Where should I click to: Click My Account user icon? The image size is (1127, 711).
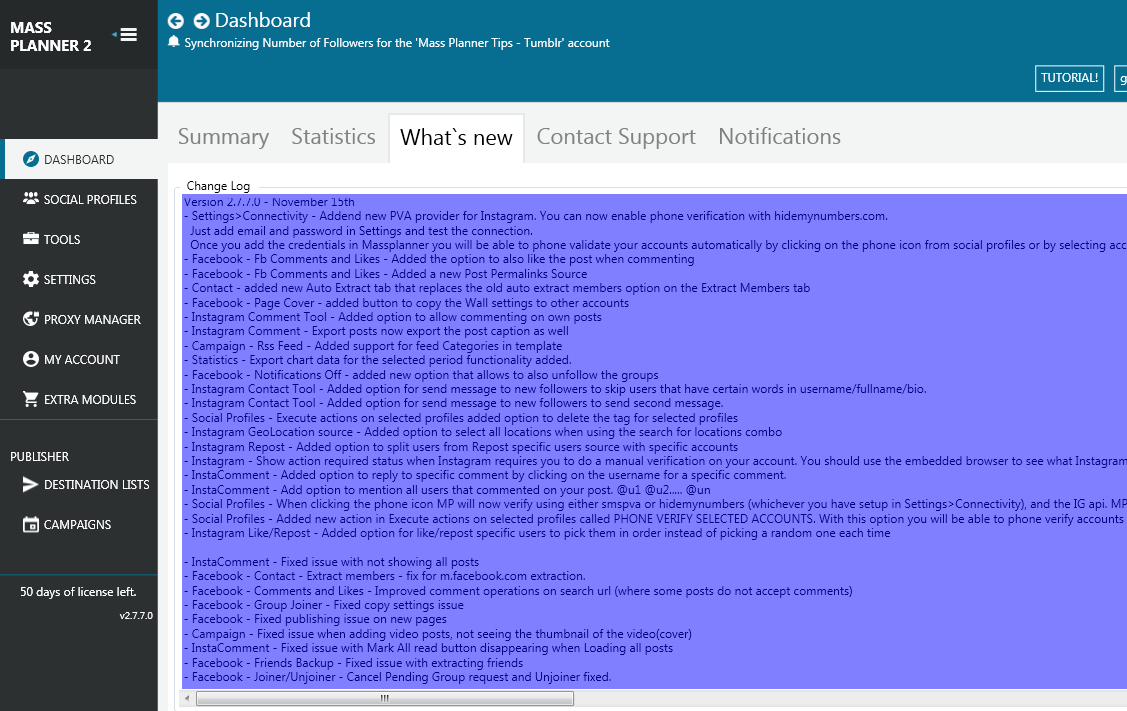click(x=30, y=360)
